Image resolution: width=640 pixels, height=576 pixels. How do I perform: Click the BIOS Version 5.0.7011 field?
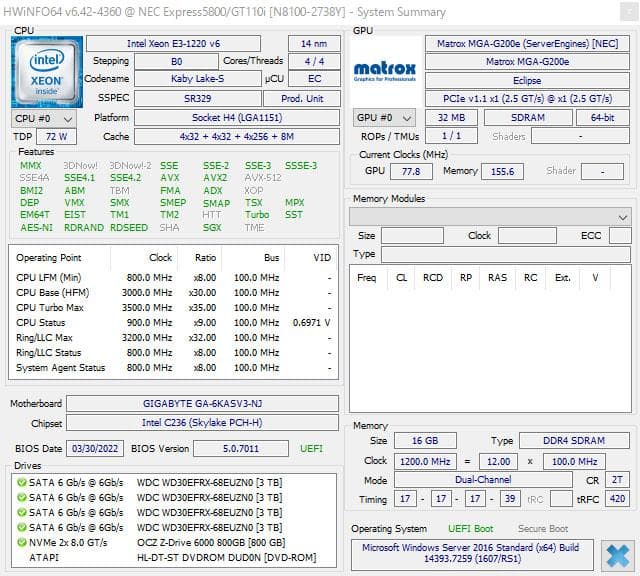point(241,449)
